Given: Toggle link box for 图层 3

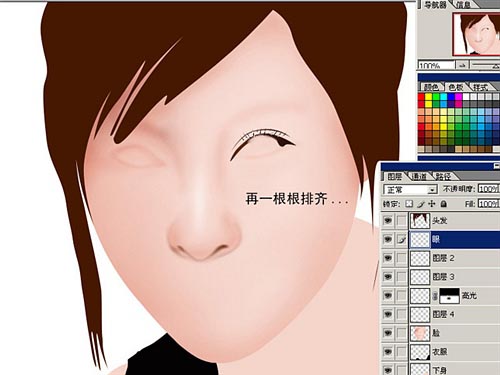Looking at the screenshot, I should tap(402, 277).
